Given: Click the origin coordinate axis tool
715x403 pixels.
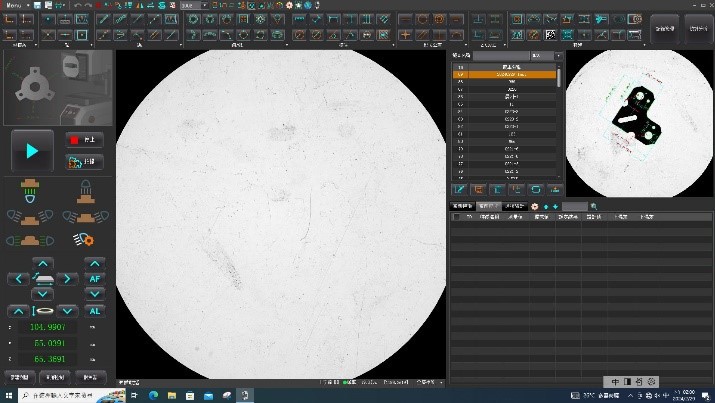Looking at the screenshot, I should pos(10,19).
